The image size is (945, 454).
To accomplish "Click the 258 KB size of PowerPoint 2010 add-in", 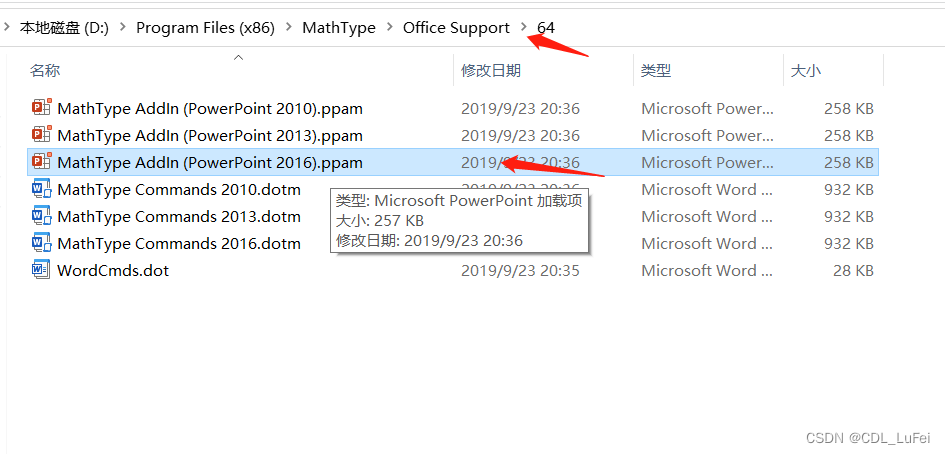I will tap(849, 109).
